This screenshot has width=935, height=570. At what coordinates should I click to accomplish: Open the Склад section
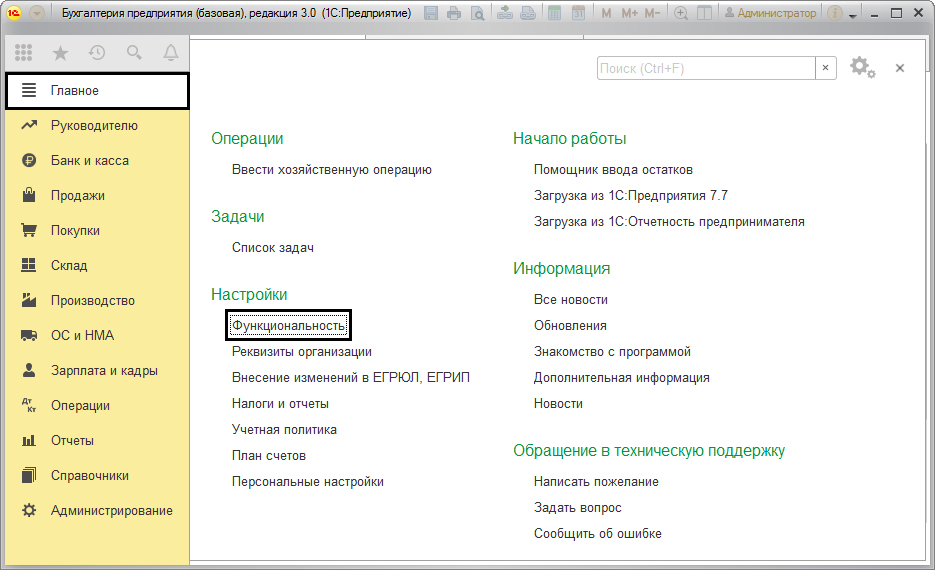coord(97,265)
